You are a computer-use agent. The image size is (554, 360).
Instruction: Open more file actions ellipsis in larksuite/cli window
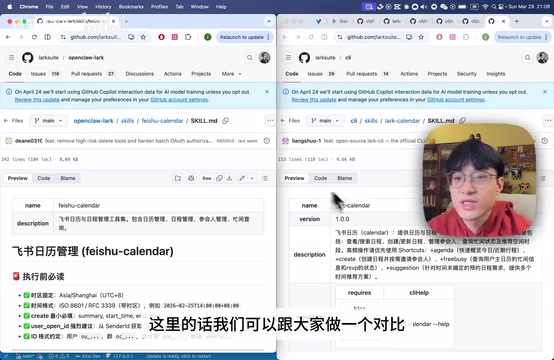pos(548,120)
